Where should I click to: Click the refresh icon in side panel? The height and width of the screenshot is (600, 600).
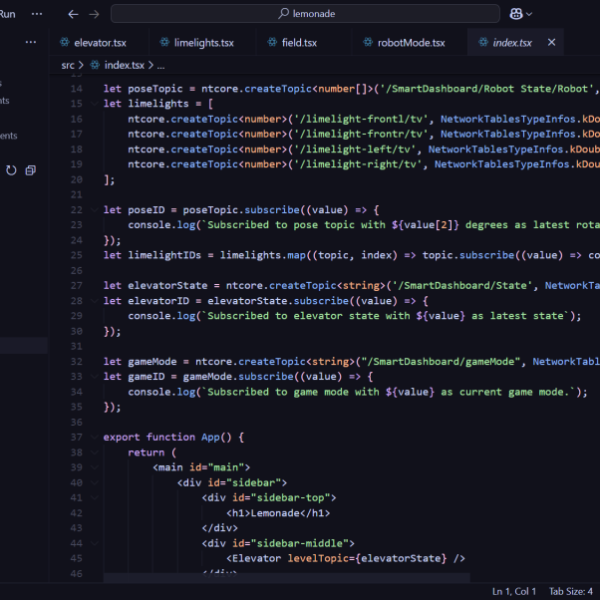pyautogui.click(x=11, y=170)
